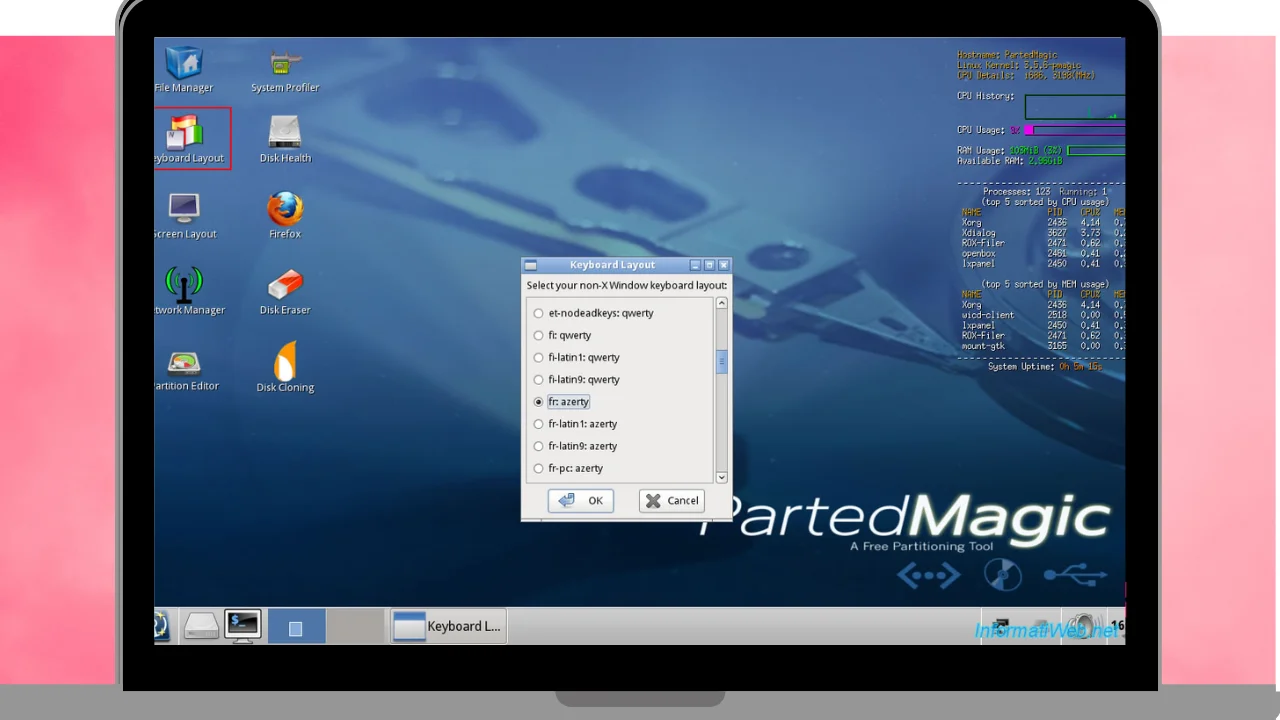Click the scroll up arrow in layout list
Image resolution: width=1280 pixels, height=720 pixels.
click(x=721, y=303)
